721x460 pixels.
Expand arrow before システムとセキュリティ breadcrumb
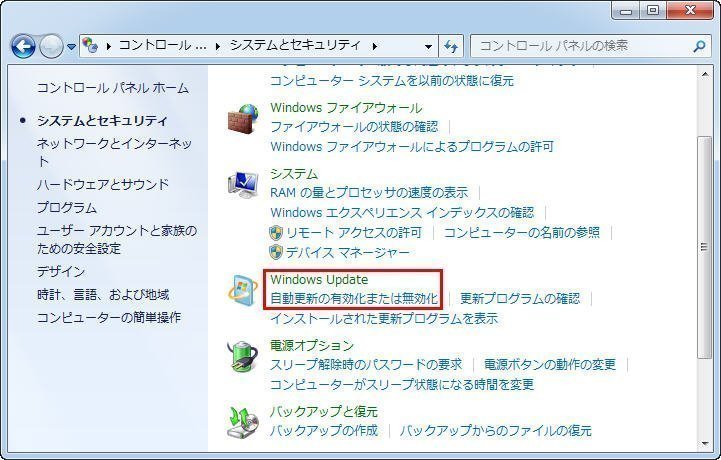click(218, 46)
